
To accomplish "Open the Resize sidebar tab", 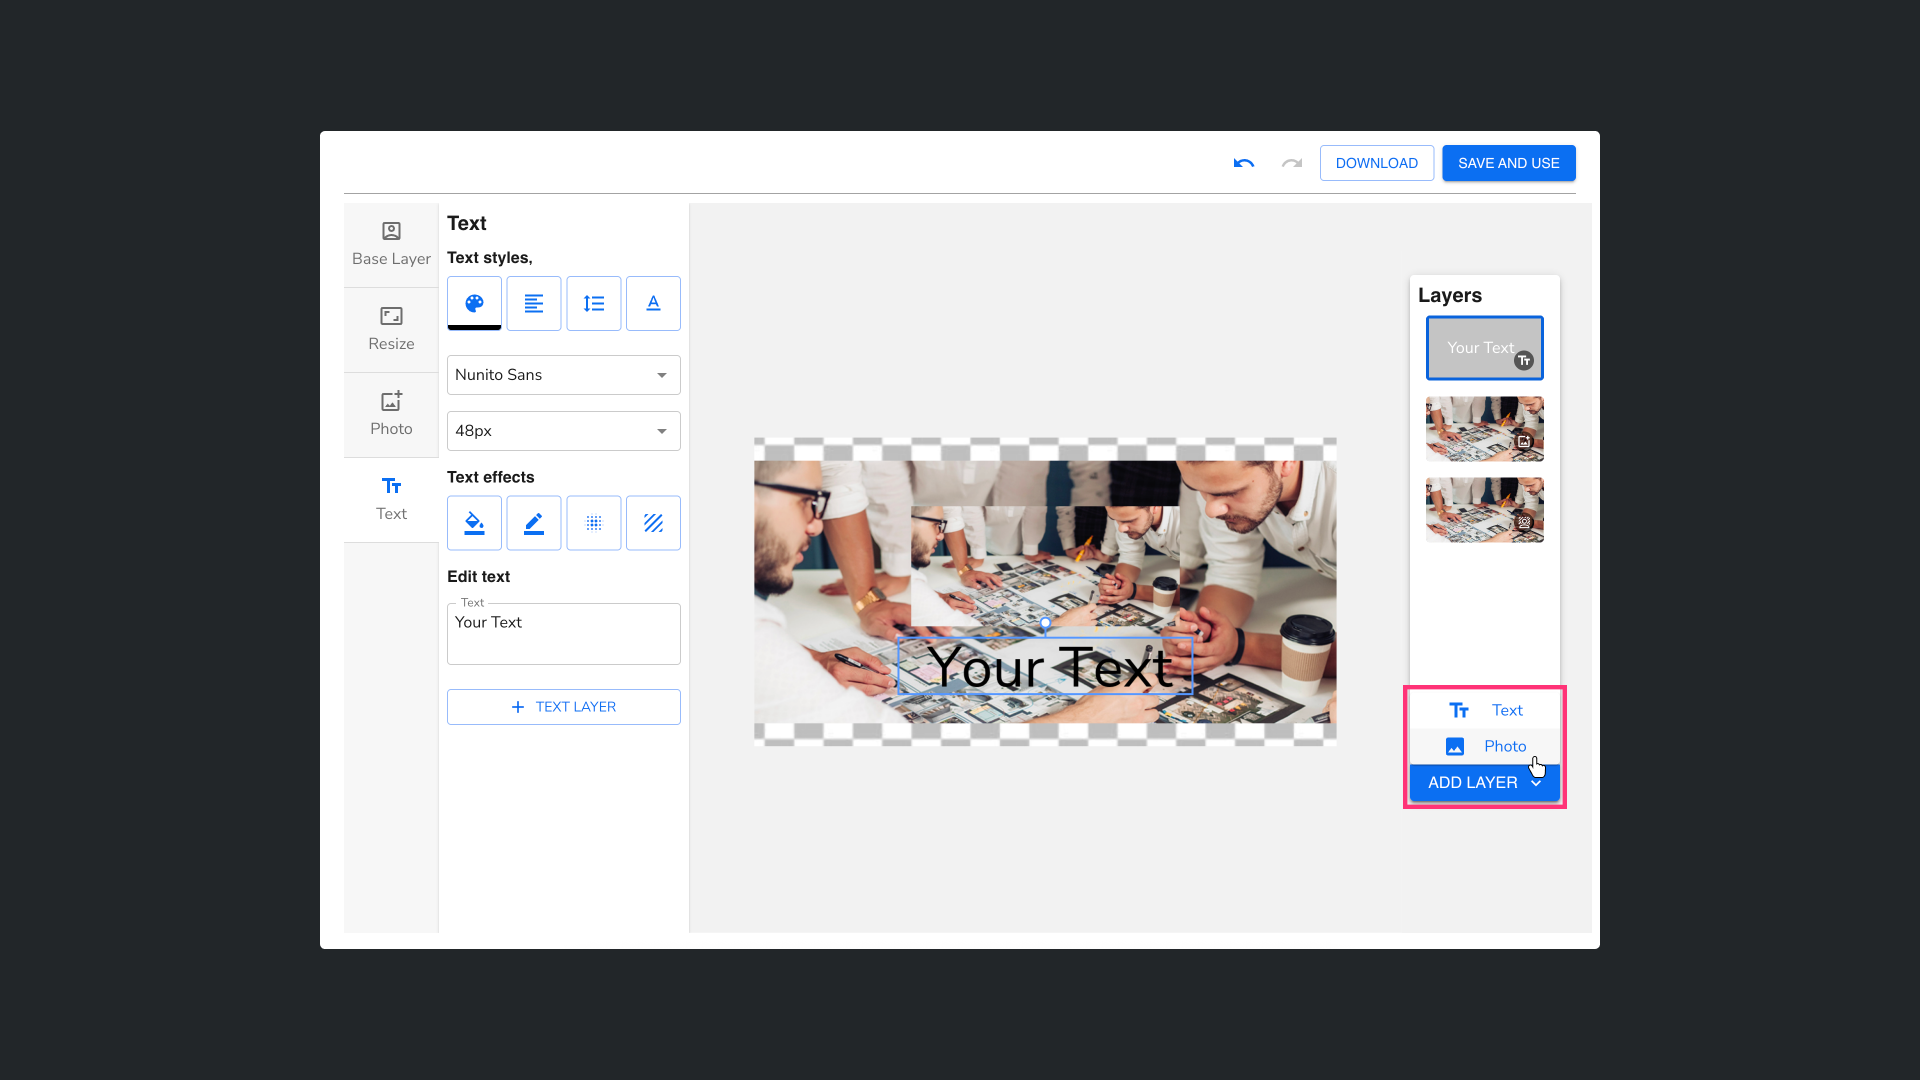I will click(x=391, y=330).
